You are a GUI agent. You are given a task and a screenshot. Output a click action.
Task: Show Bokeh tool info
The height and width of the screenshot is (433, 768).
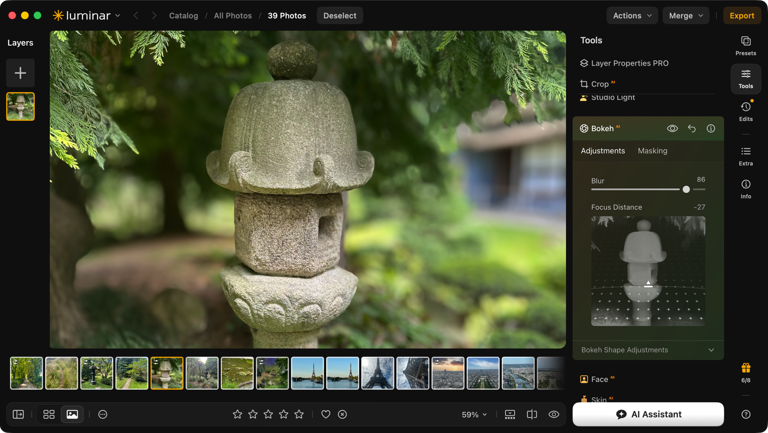click(711, 128)
